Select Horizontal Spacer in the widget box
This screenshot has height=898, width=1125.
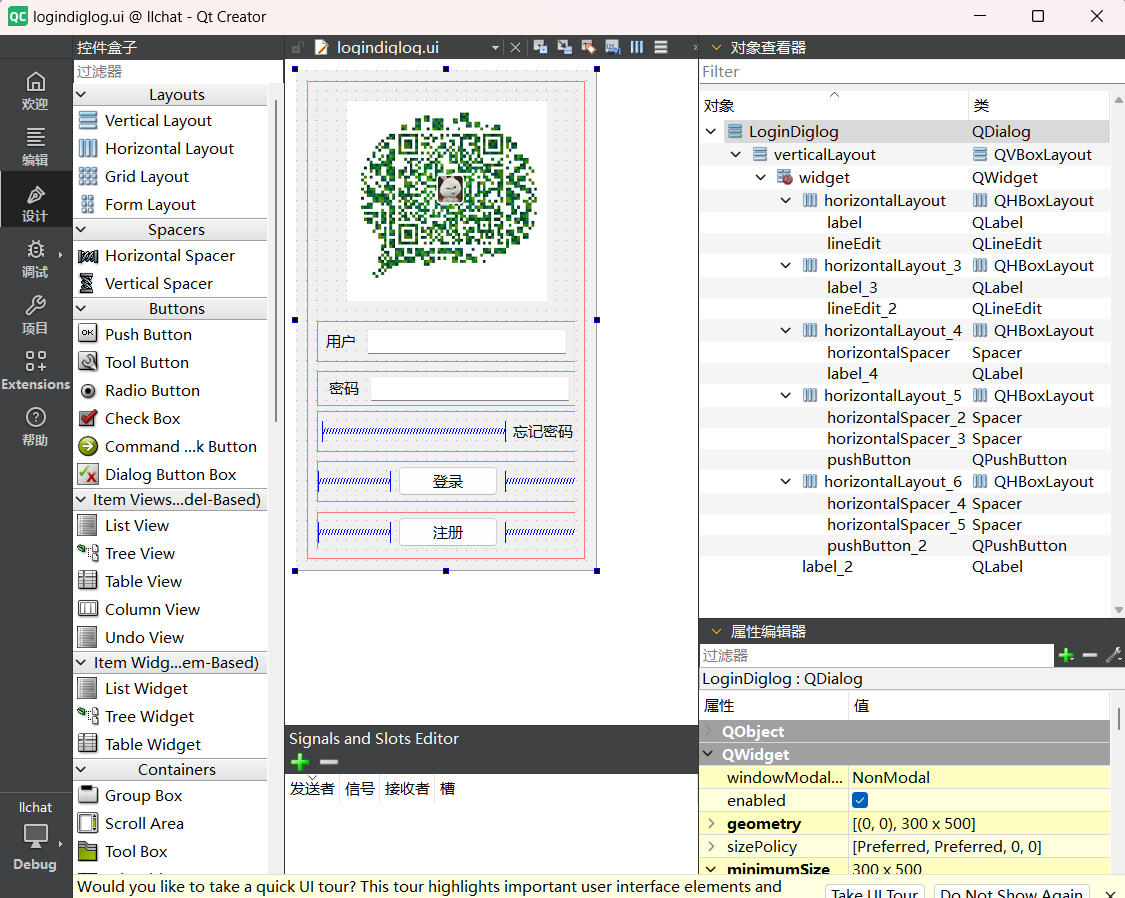pos(171,255)
